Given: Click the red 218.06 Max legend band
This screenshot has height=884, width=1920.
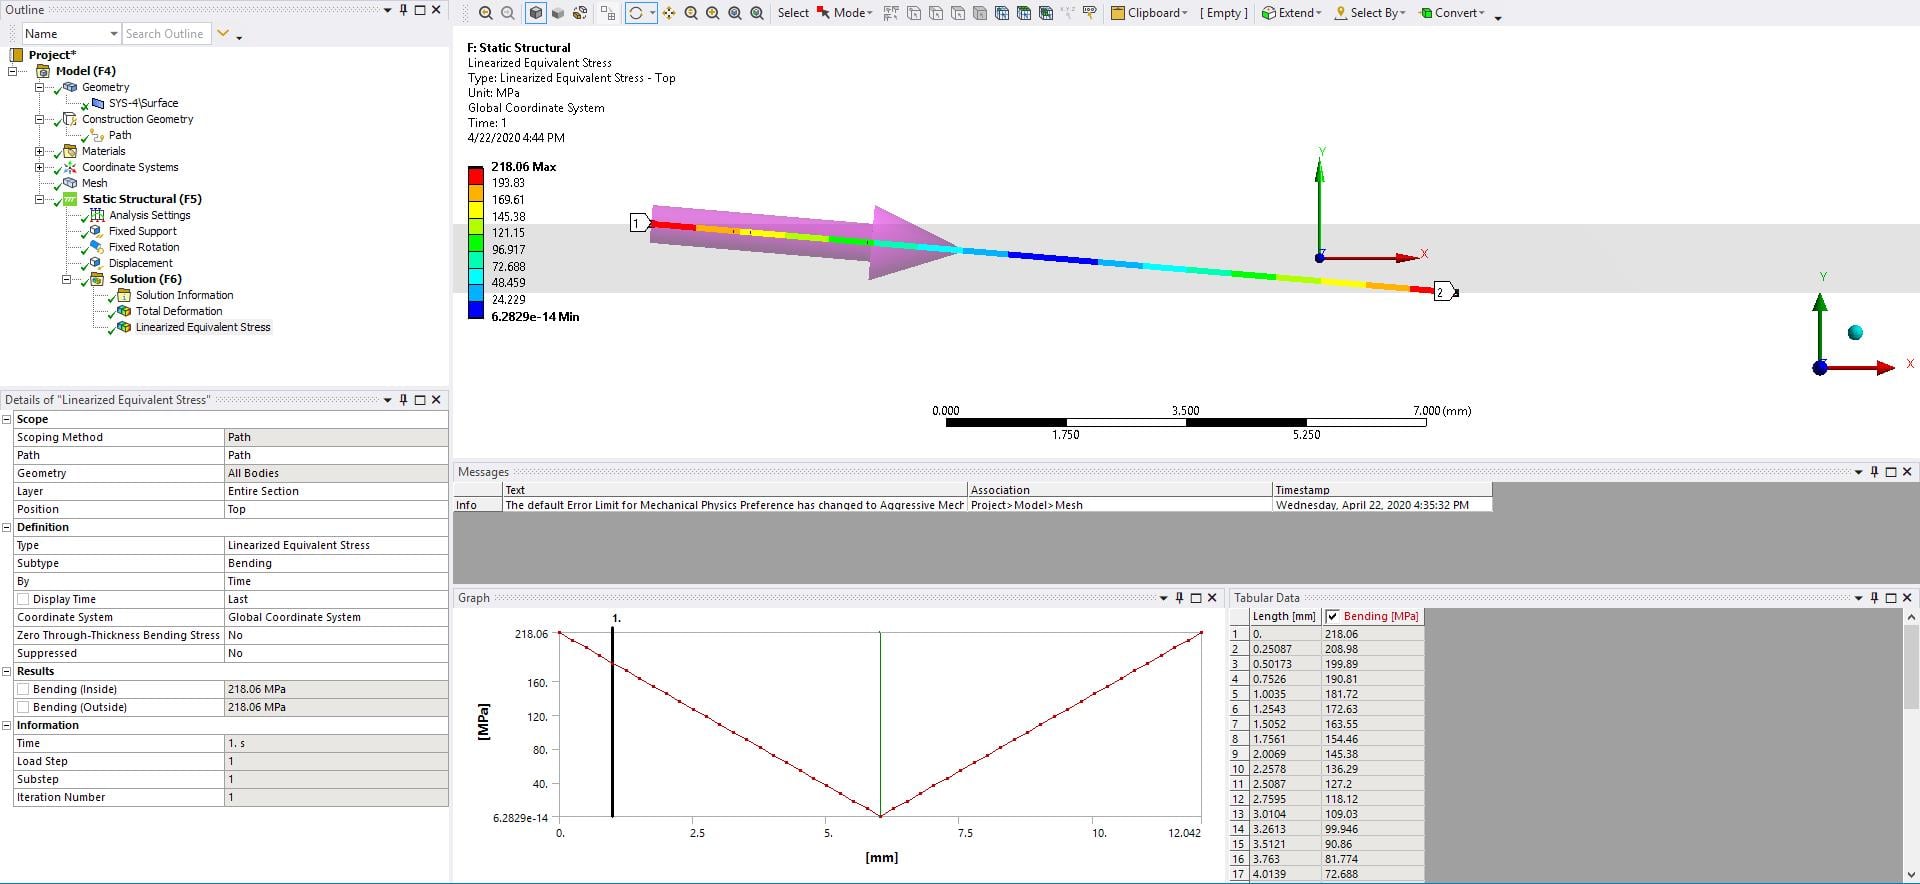Looking at the screenshot, I should [476, 175].
